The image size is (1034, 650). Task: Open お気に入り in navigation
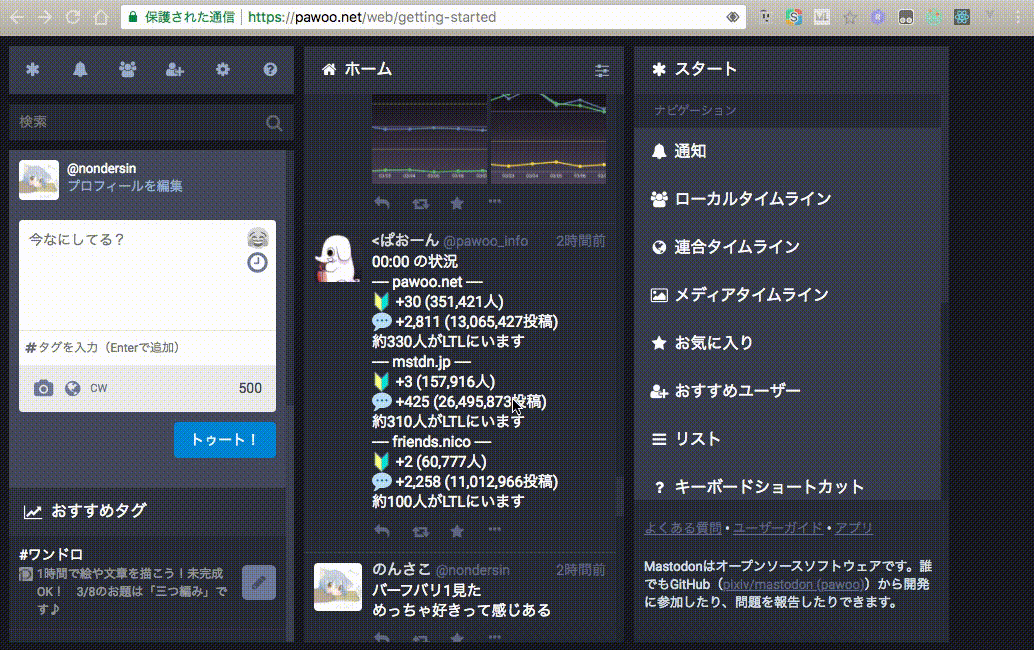coord(787,343)
